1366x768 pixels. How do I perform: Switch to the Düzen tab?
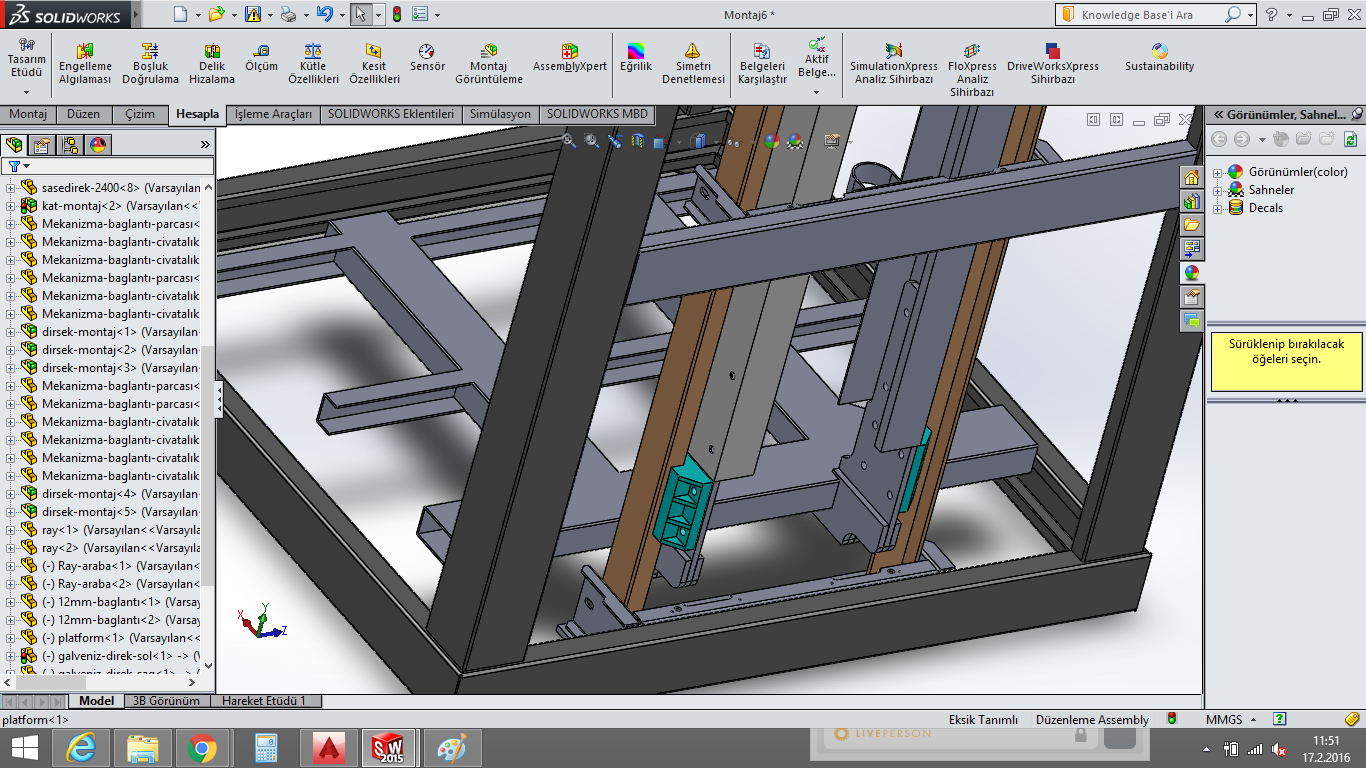pyautogui.click(x=84, y=114)
